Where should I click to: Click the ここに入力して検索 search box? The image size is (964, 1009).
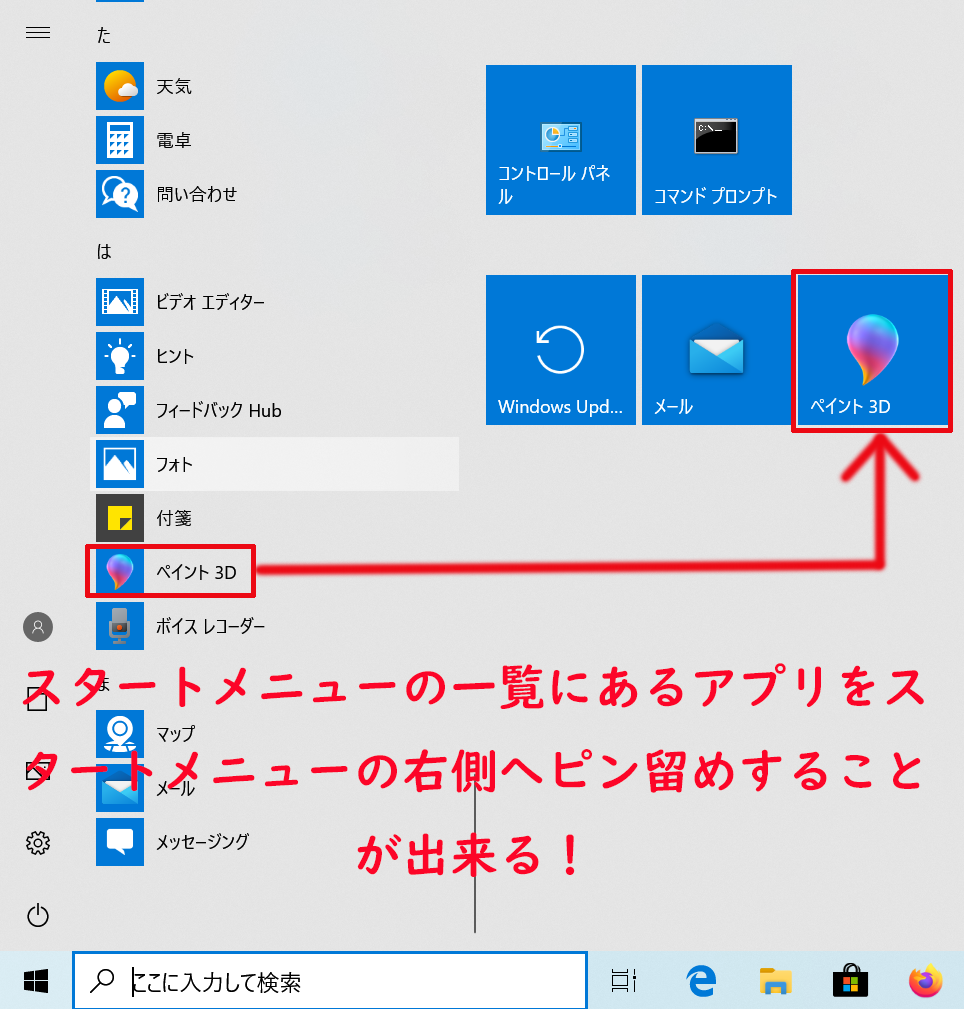click(330, 981)
